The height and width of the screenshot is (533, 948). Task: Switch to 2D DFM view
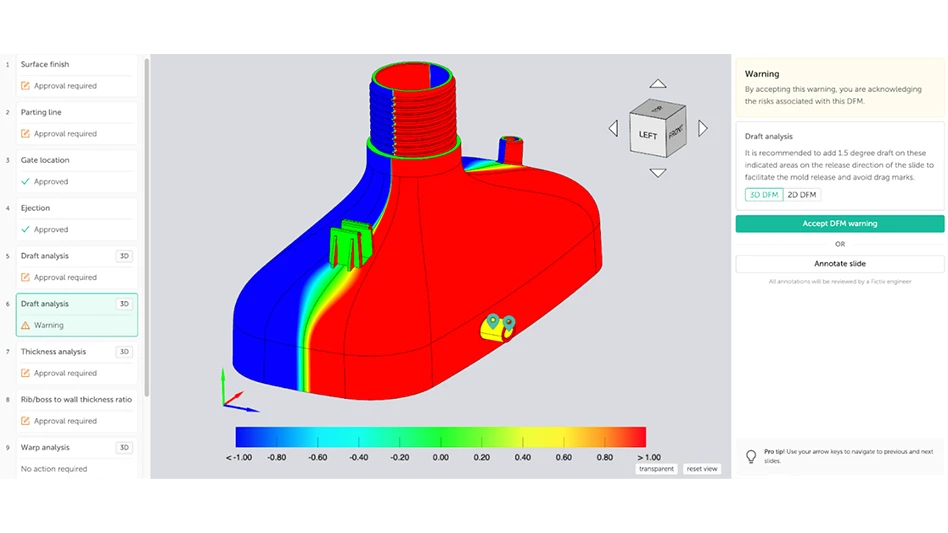pyautogui.click(x=801, y=195)
